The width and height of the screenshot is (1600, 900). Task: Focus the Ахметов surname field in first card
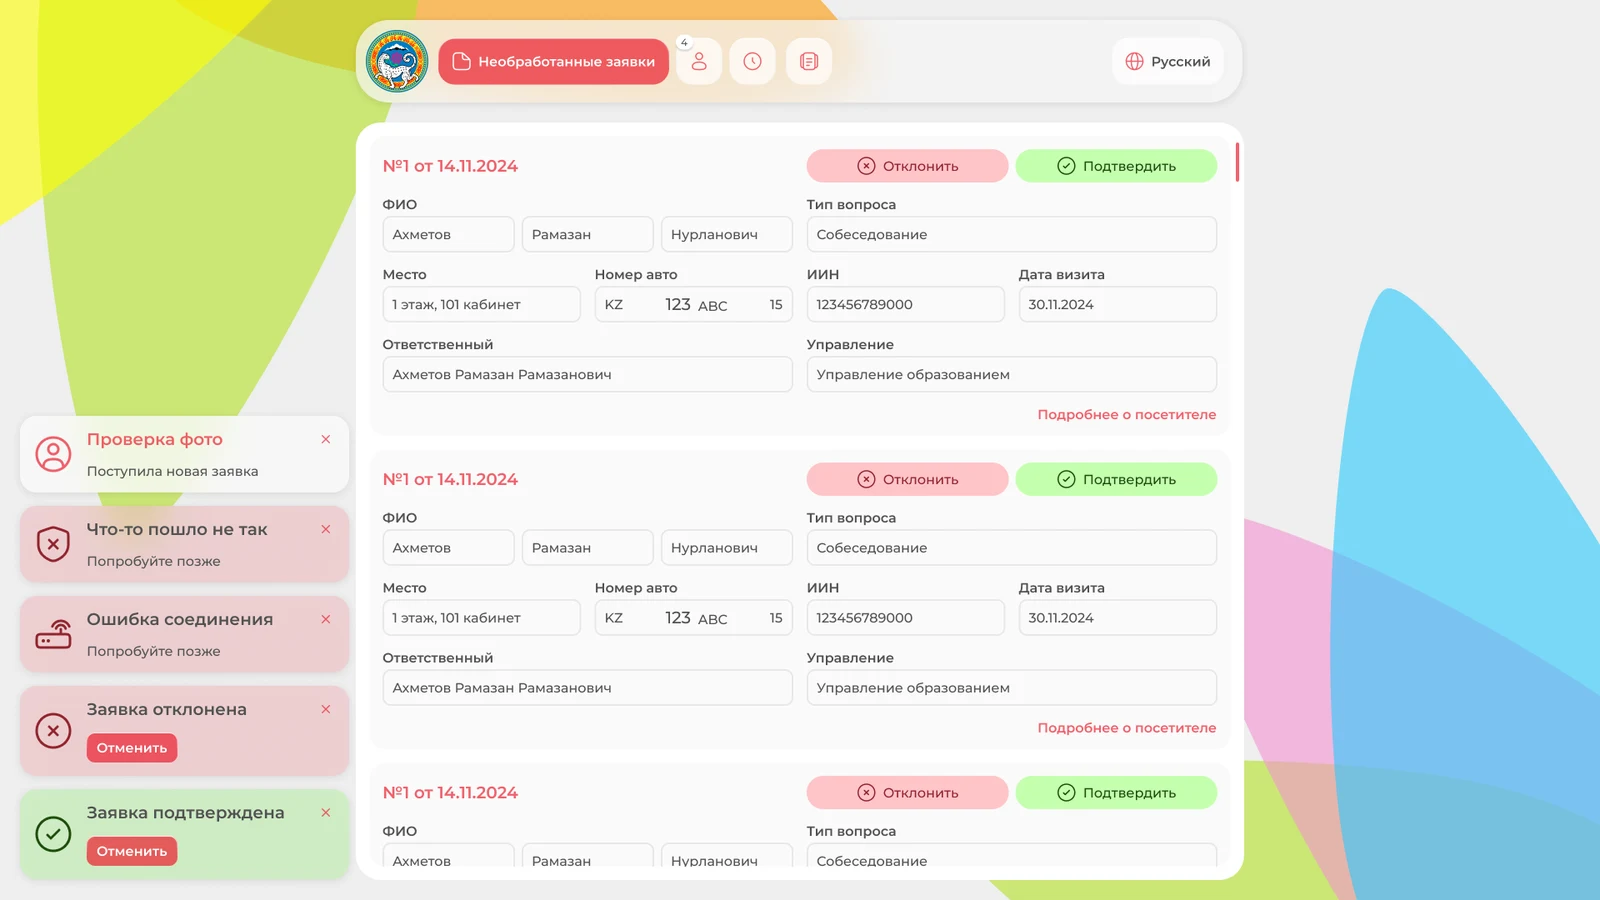(x=448, y=234)
